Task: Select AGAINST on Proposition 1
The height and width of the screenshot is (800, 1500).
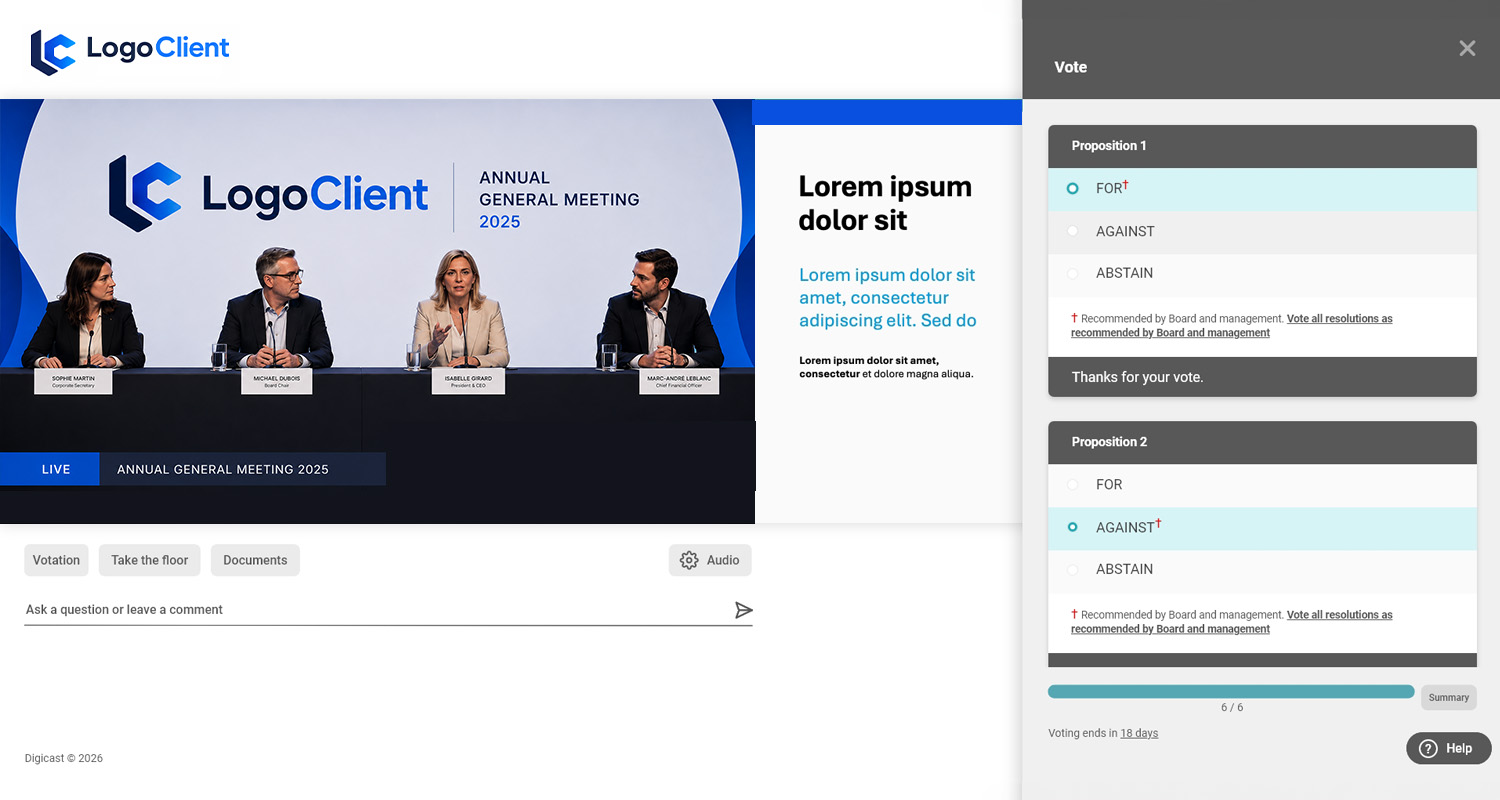Action: pos(1262,232)
